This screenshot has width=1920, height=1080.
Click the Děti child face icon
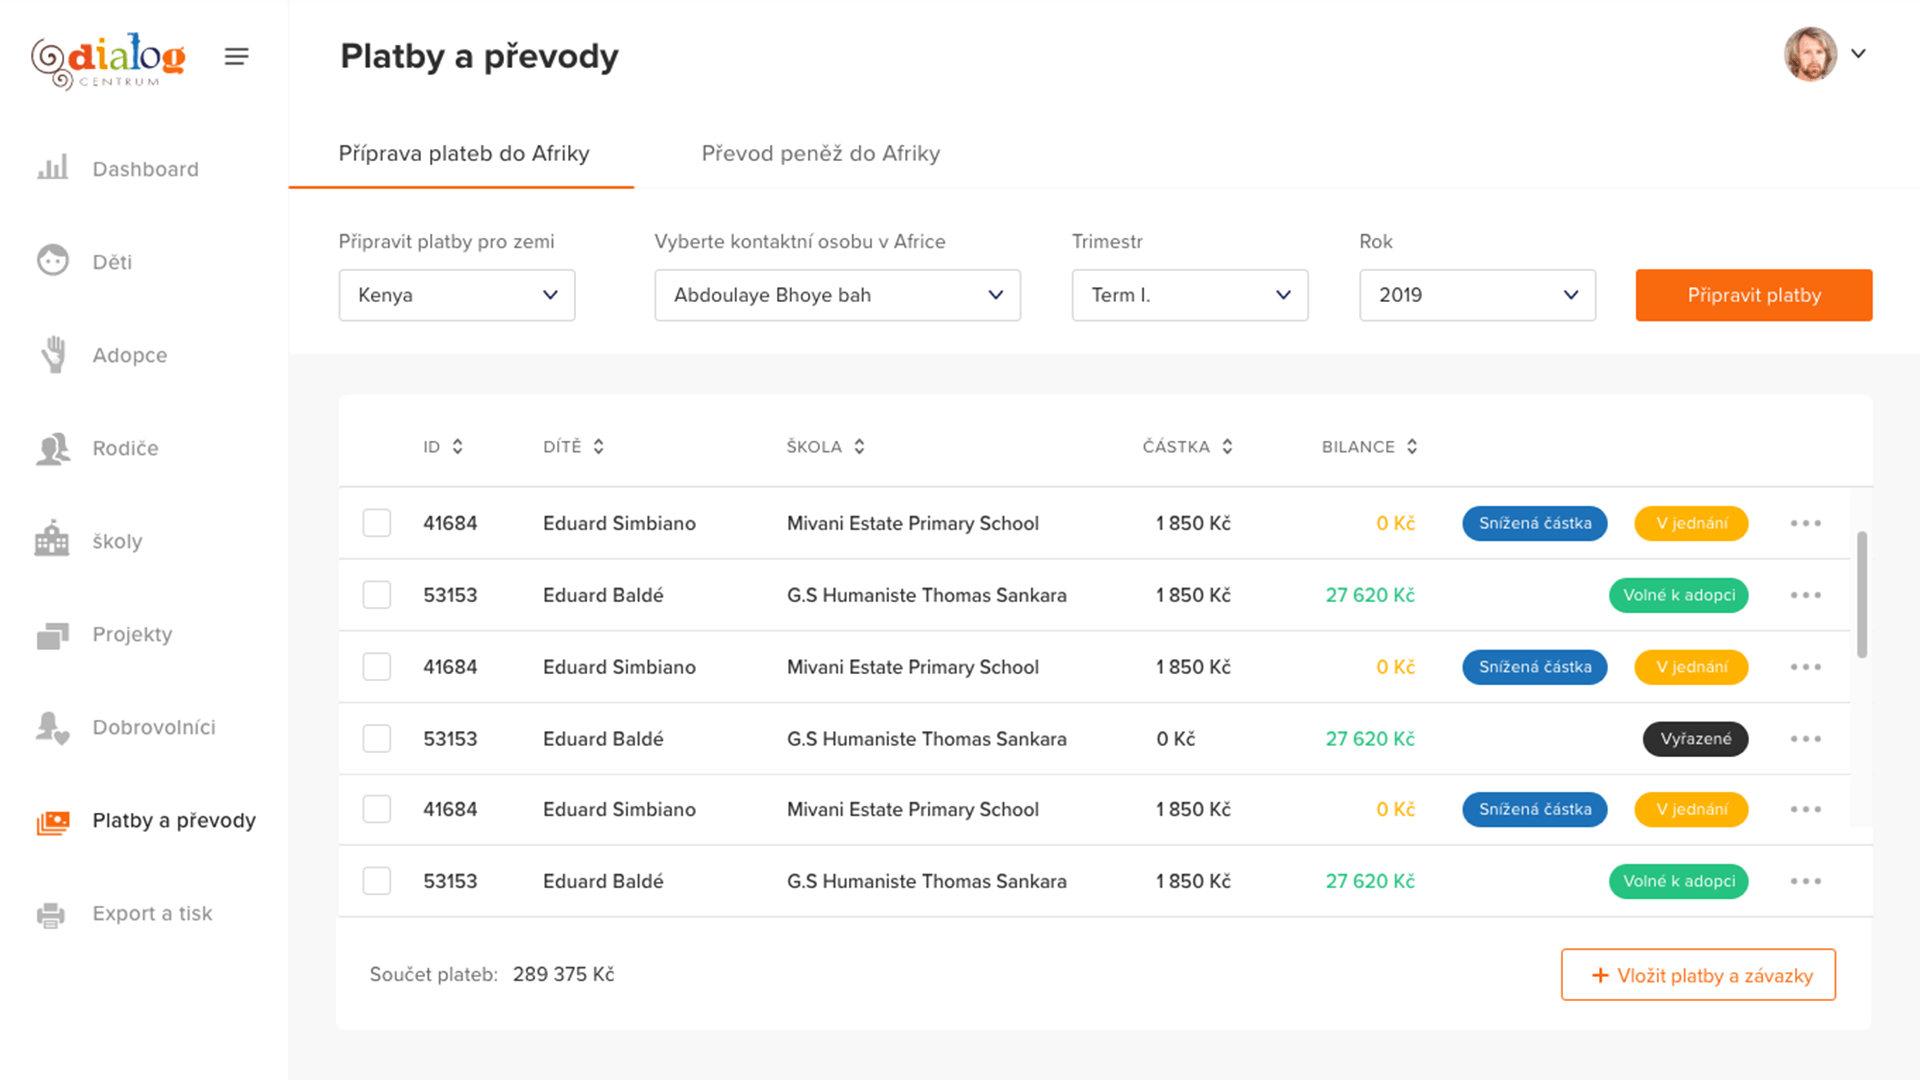pos(53,260)
